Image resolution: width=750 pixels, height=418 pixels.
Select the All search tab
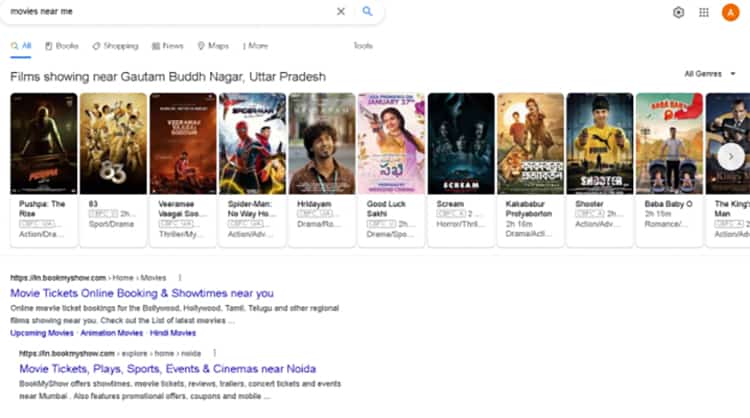point(21,46)
